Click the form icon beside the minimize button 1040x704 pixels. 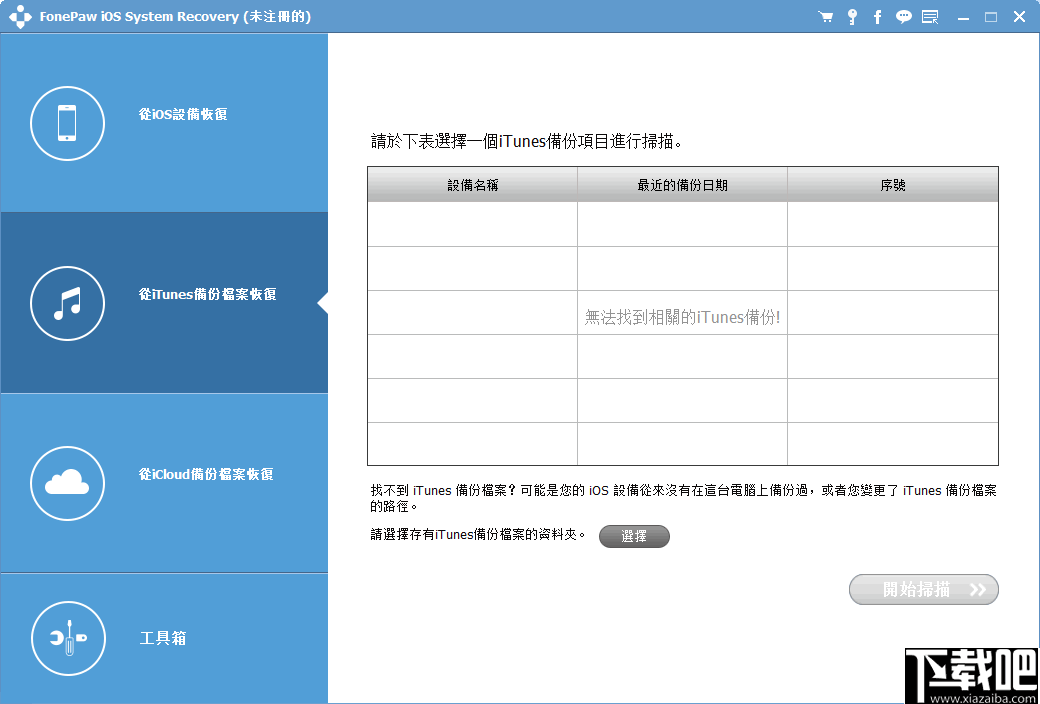tap(929, 16)
